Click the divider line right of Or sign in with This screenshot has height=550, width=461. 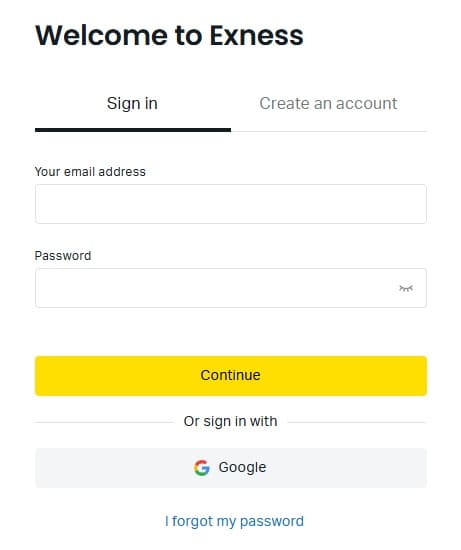[x=357, y=423]
